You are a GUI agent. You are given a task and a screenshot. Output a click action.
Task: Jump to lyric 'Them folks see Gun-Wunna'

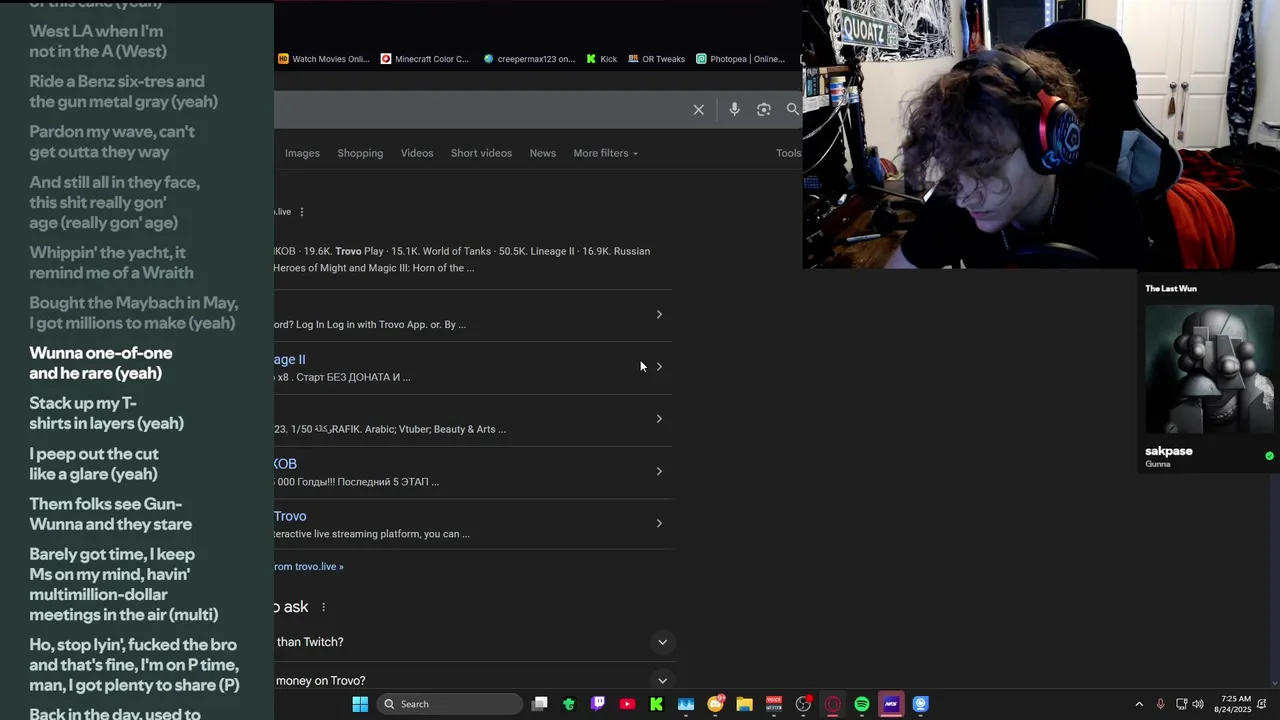click(x=111, y=514)
